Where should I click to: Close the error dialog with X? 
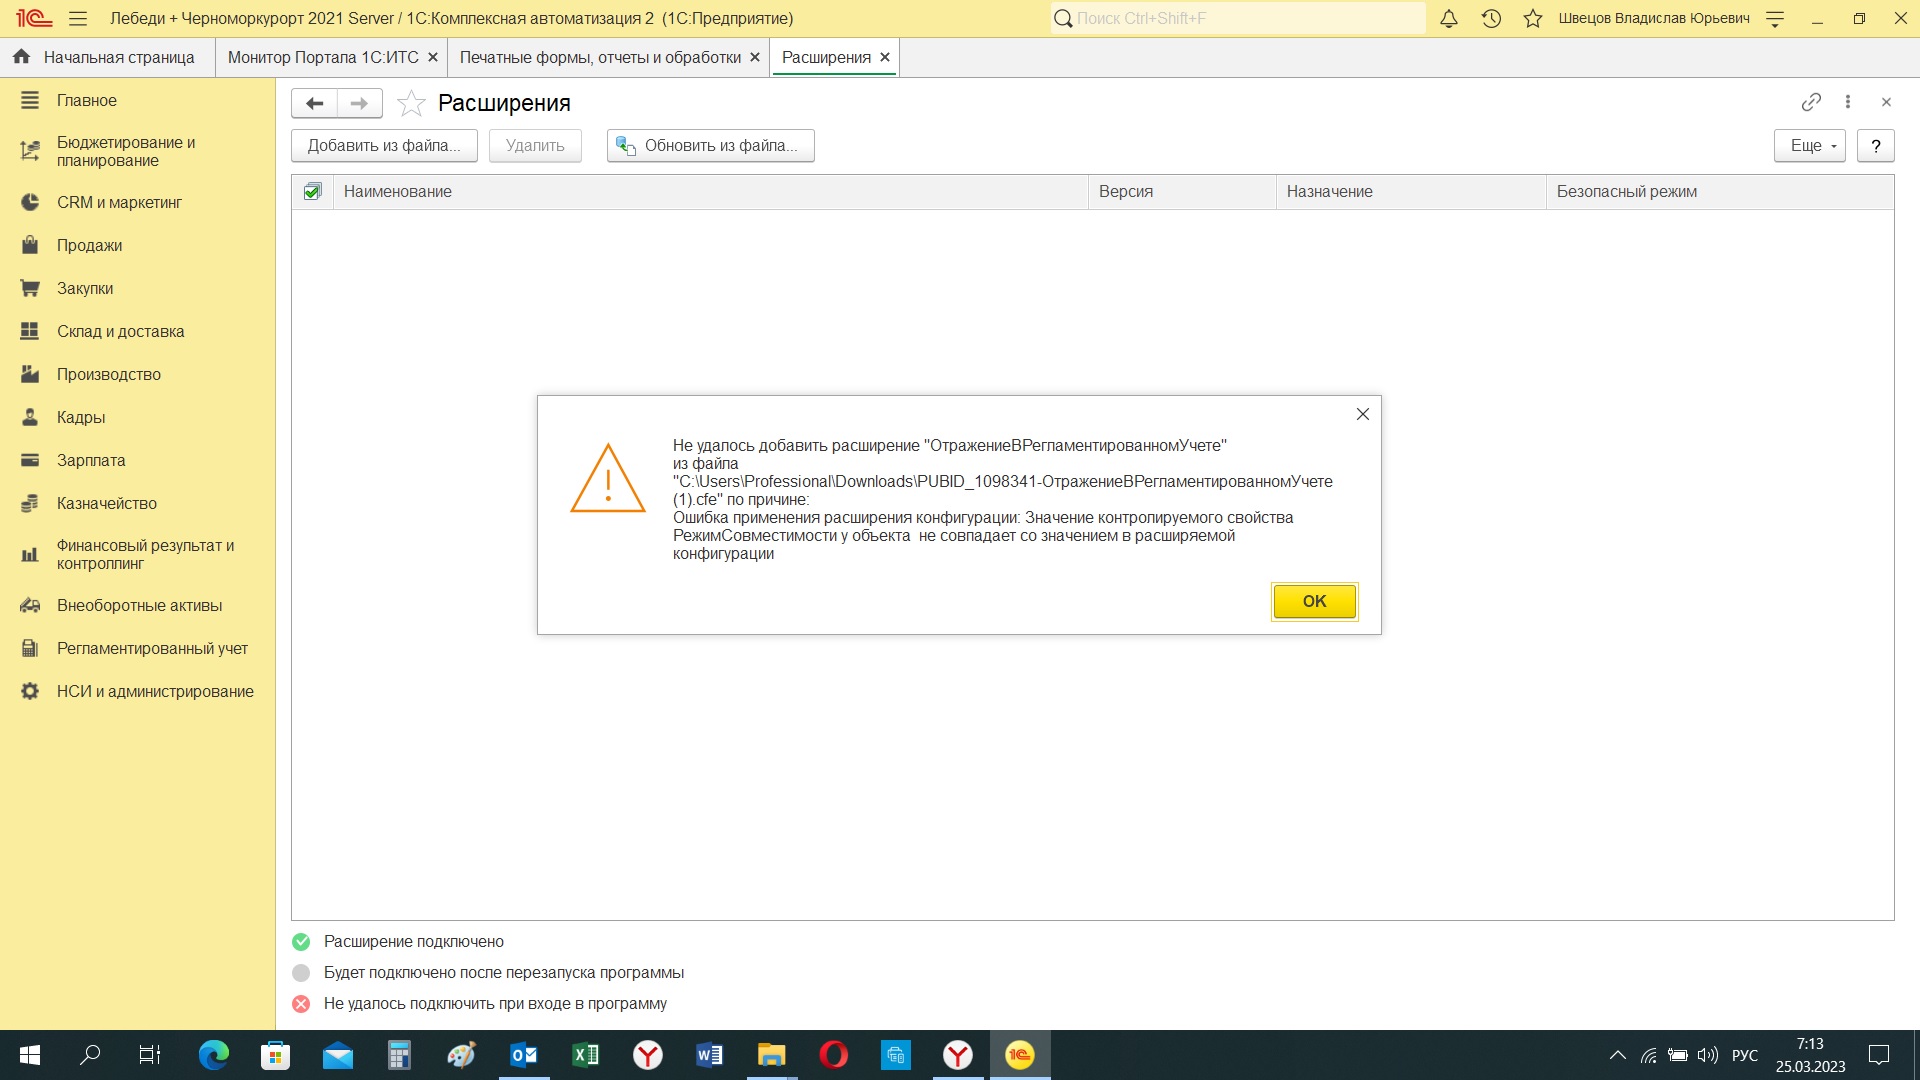pyautogui.click(x=1362, y=414)
